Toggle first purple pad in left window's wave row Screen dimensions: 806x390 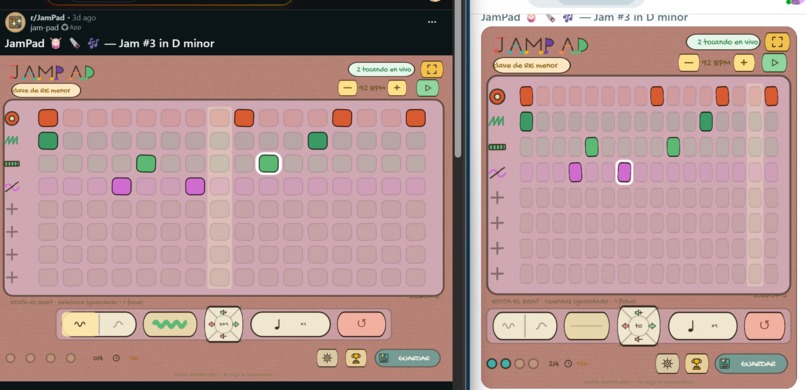pos(122,186)
